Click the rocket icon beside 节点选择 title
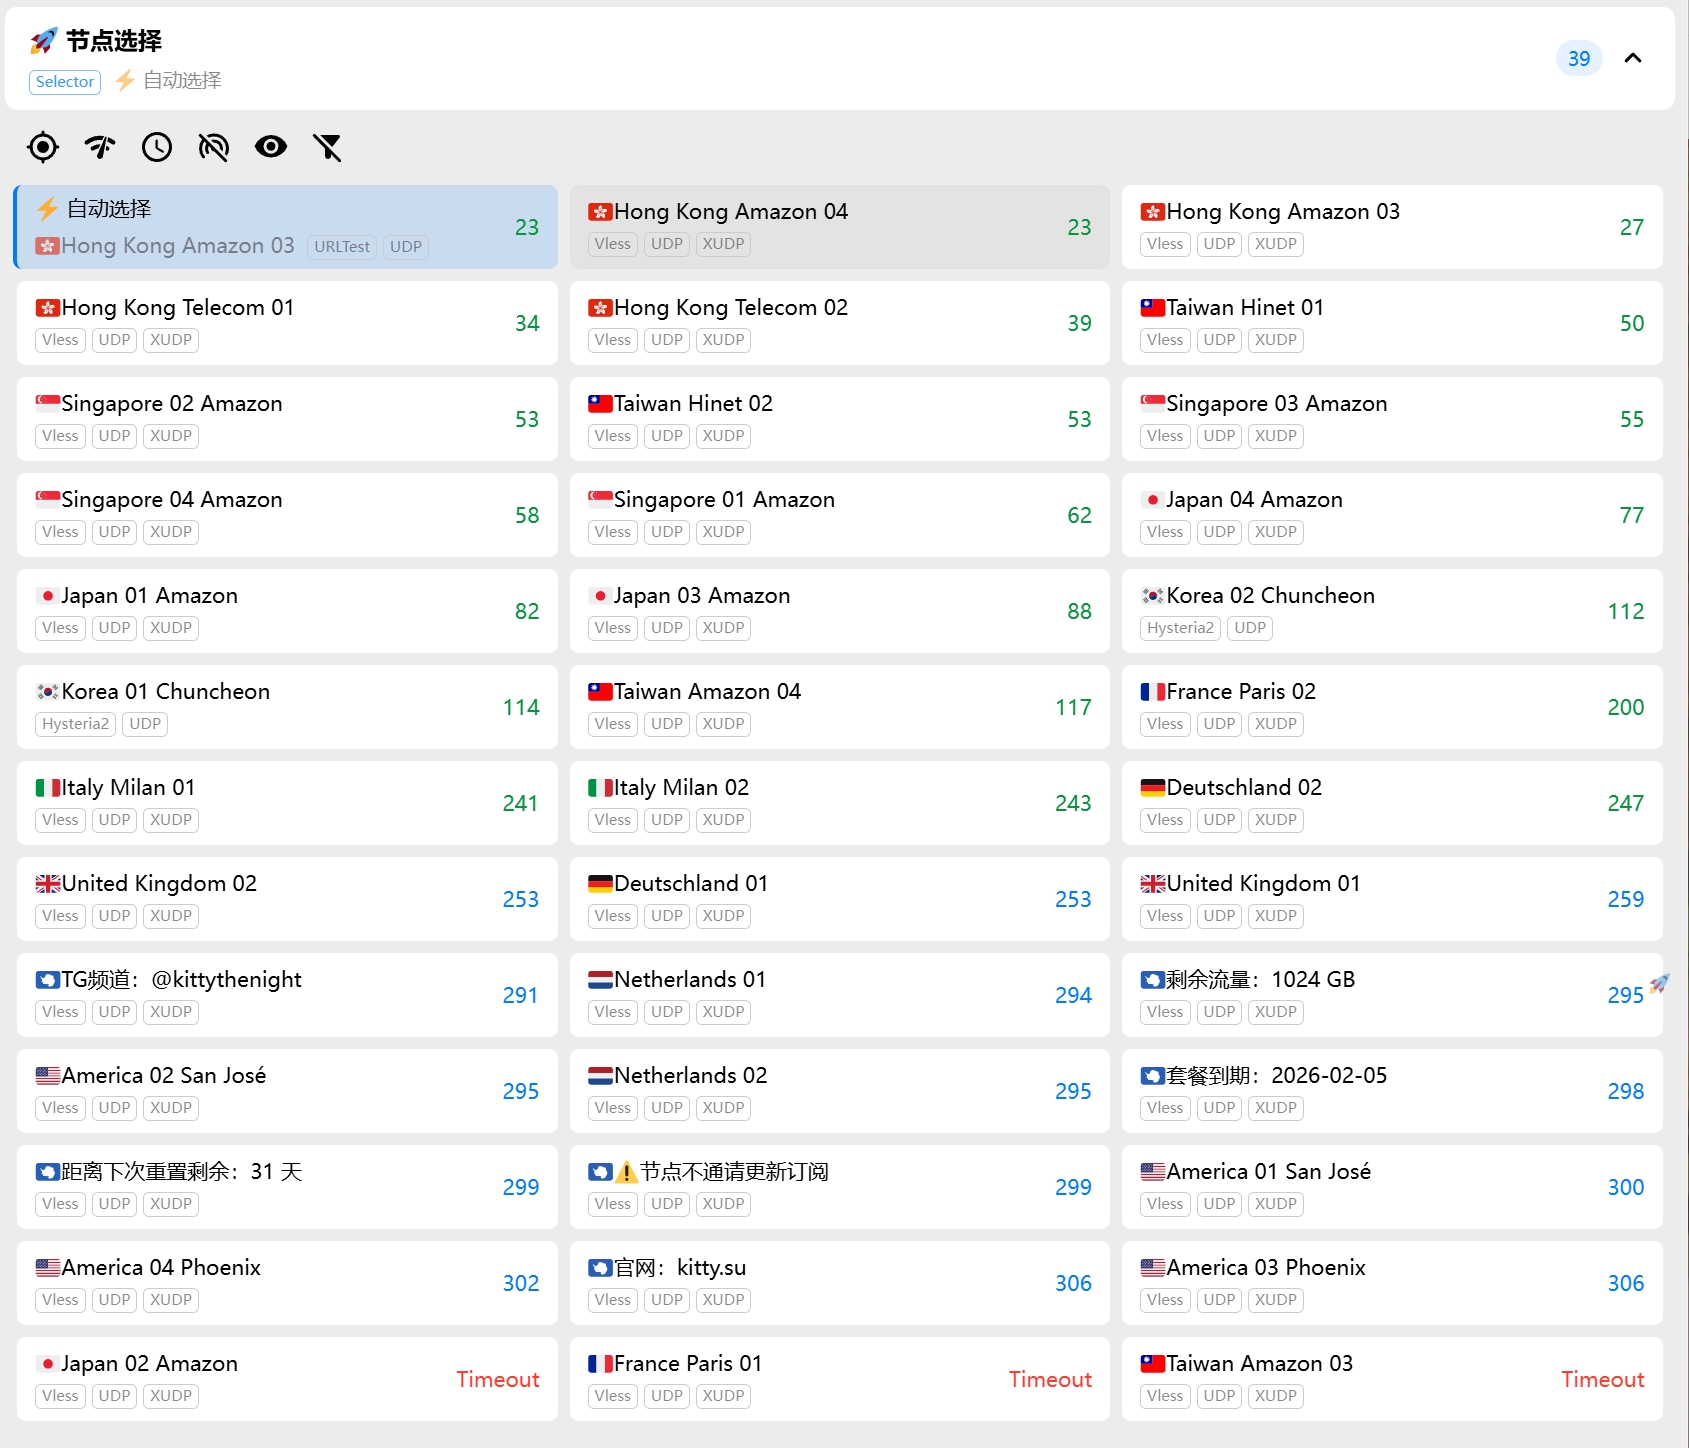 pos(44,41)
